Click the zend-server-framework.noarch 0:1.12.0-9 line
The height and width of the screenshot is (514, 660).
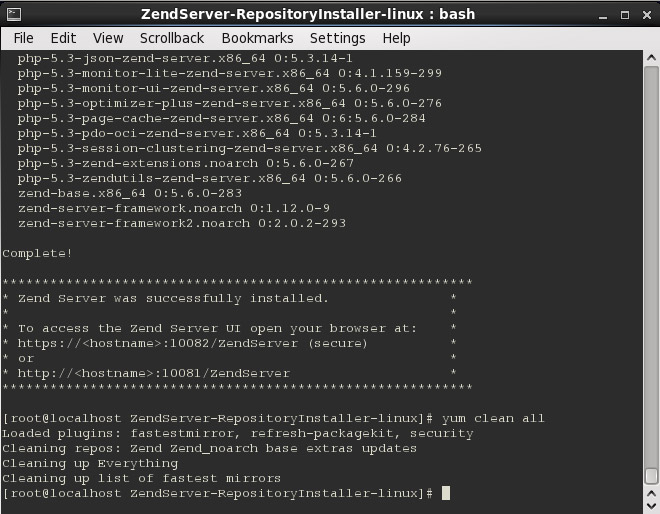[x=174, y=208]
